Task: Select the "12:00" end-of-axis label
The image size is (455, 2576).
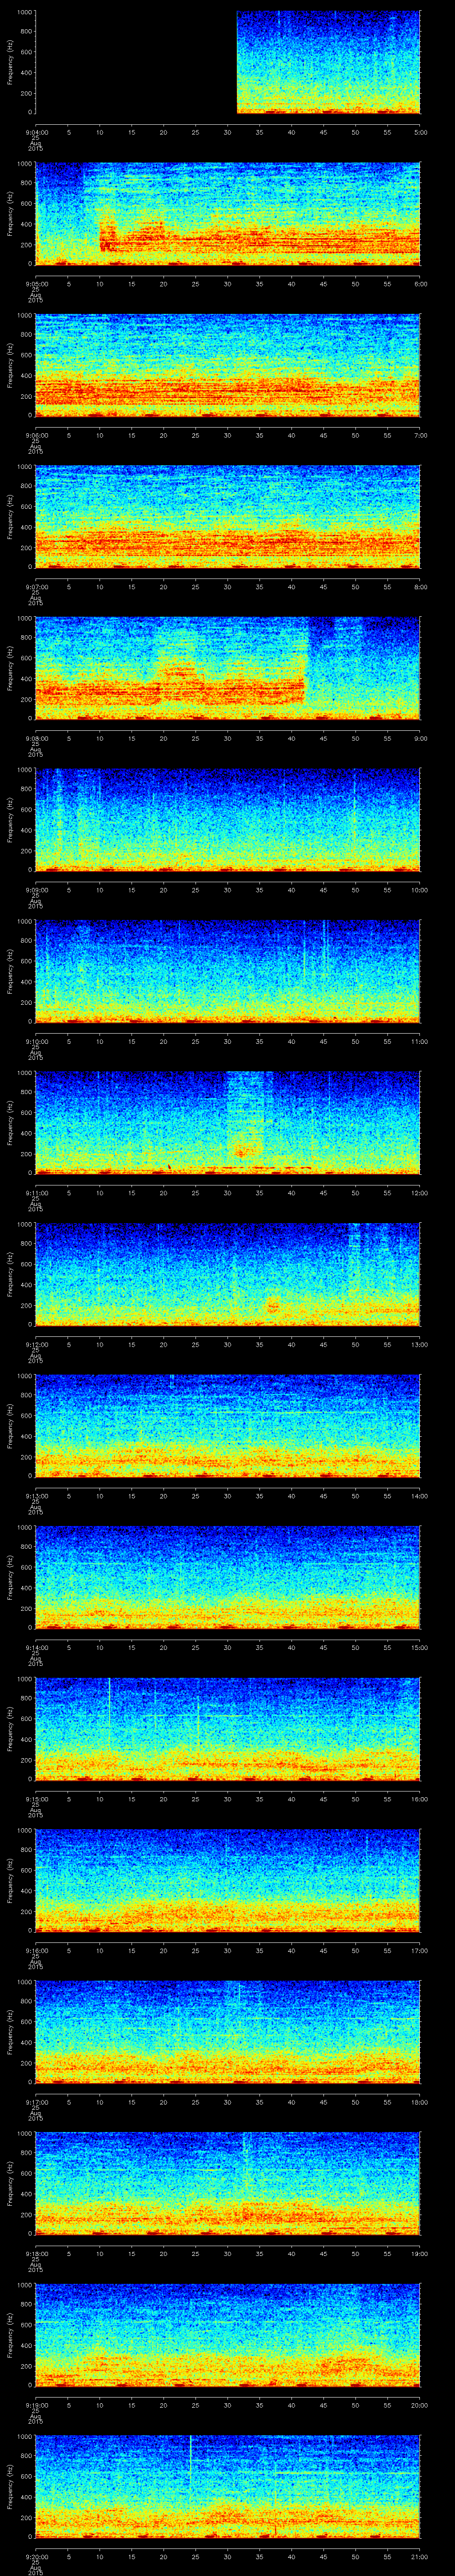Action: [x=420, y=1192]
